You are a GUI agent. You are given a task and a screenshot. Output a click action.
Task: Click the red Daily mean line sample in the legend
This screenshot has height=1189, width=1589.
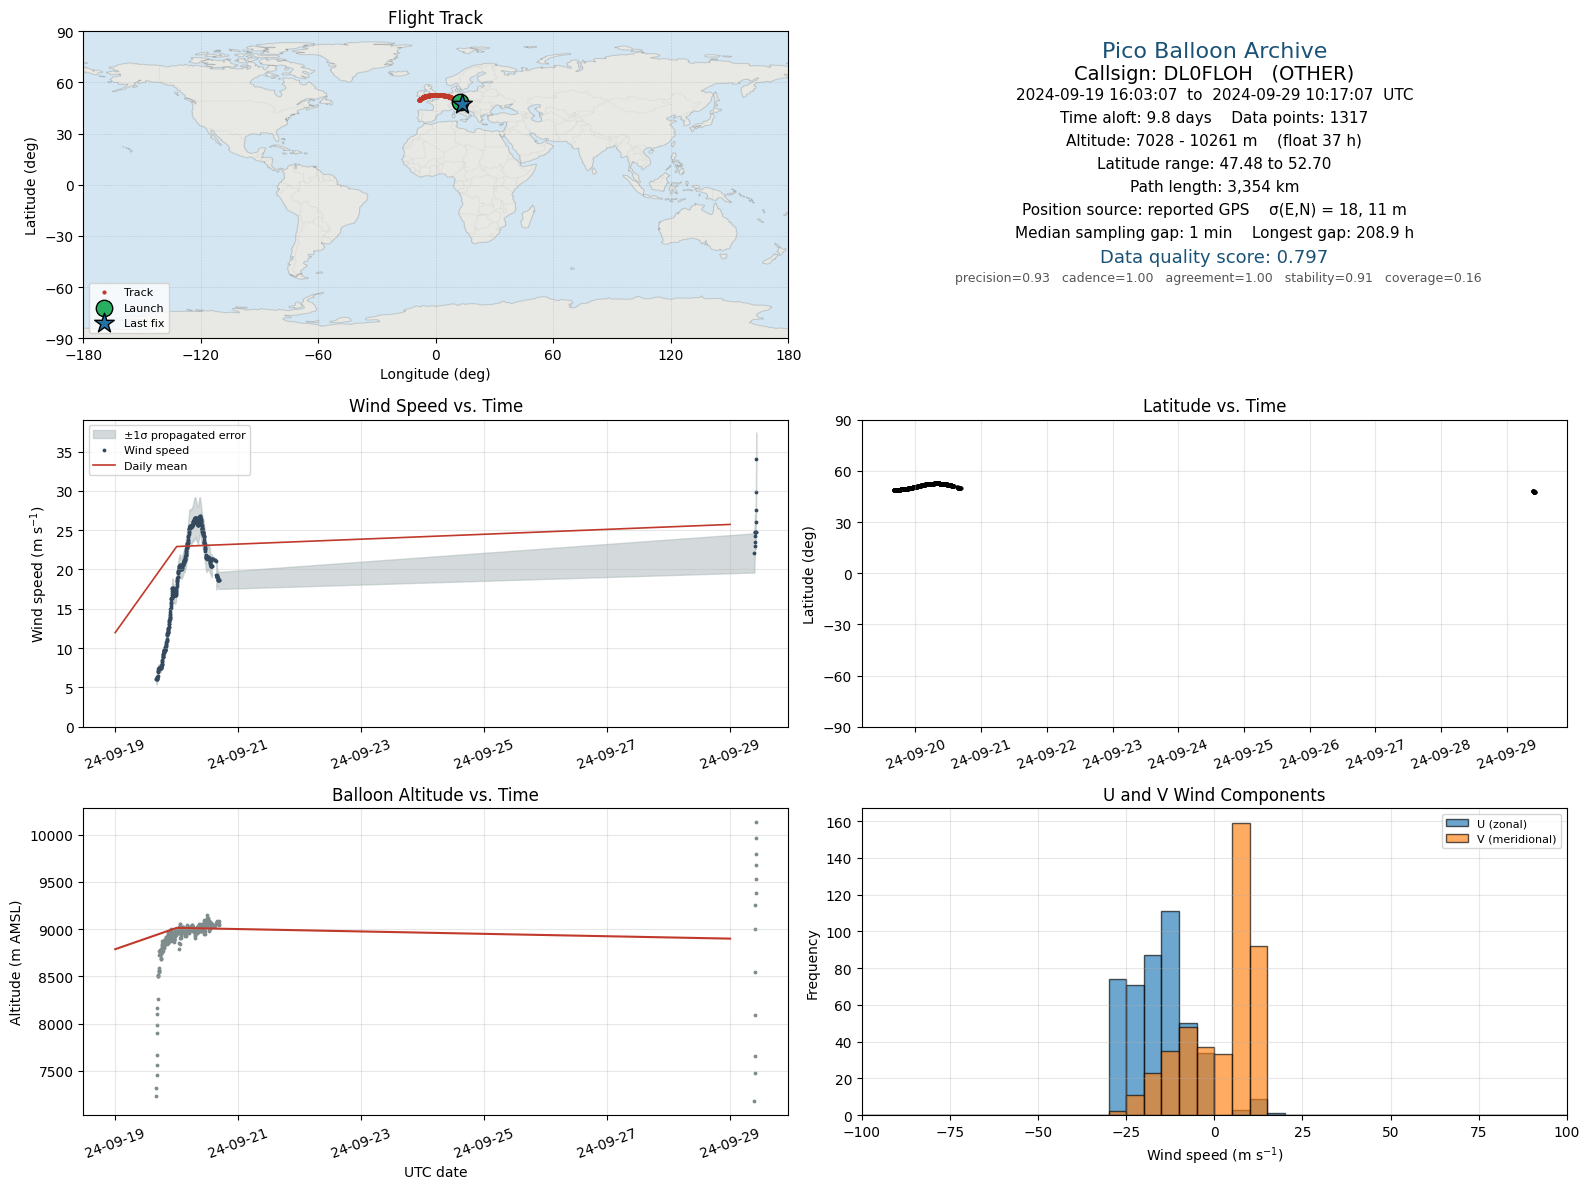(104, 466)
